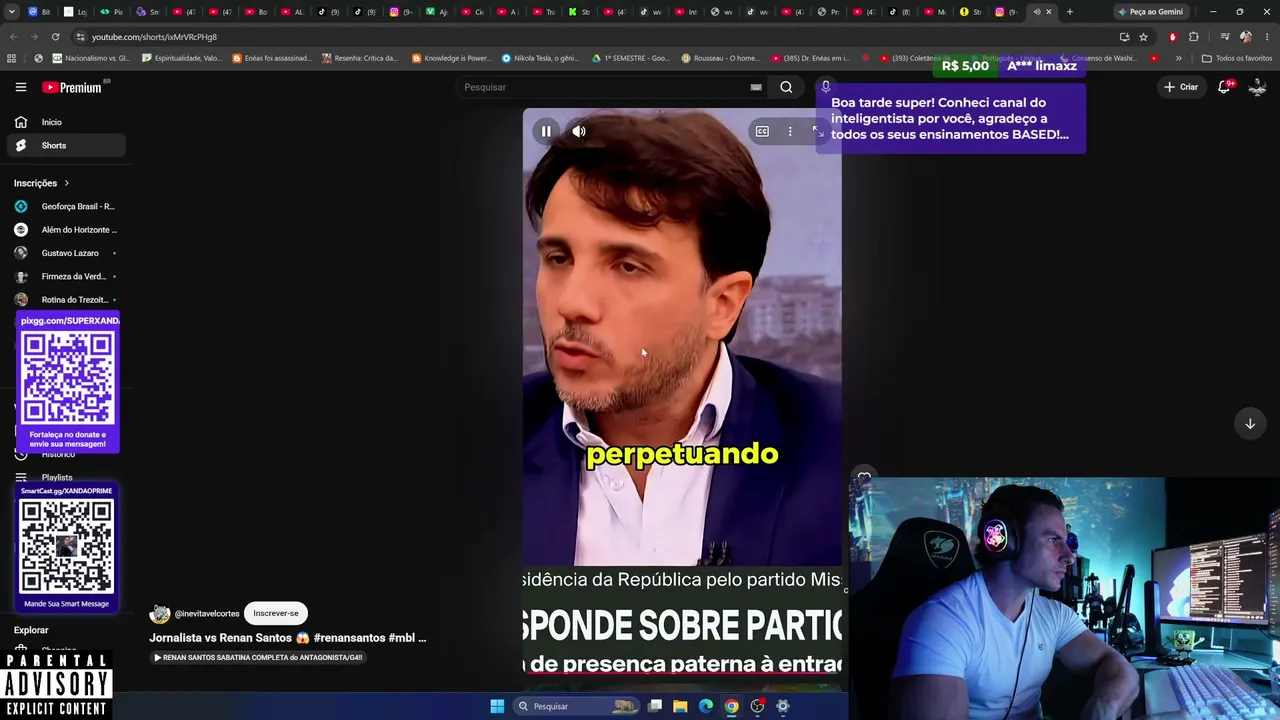The height and width of the screenshot is (720, 1280).
Task: Click the magnifier search button
Action: [786, 87]
